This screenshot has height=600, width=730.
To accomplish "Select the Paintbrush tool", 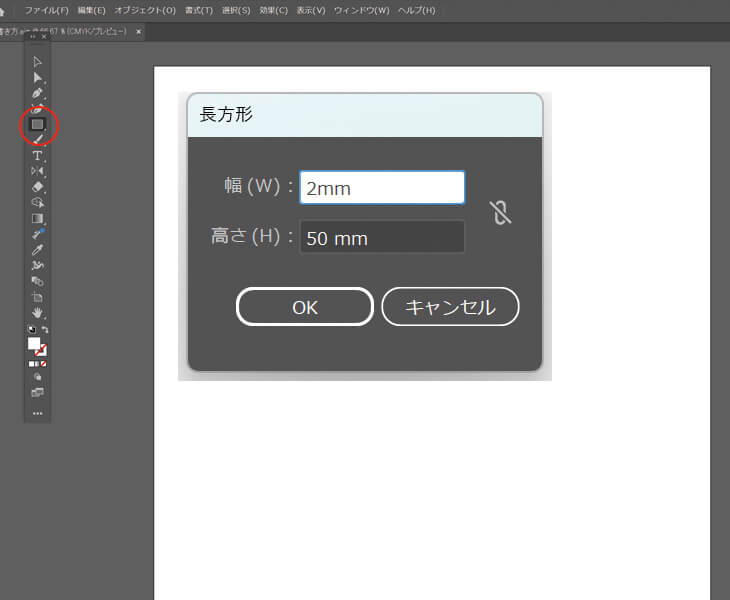I will [38, 139].
